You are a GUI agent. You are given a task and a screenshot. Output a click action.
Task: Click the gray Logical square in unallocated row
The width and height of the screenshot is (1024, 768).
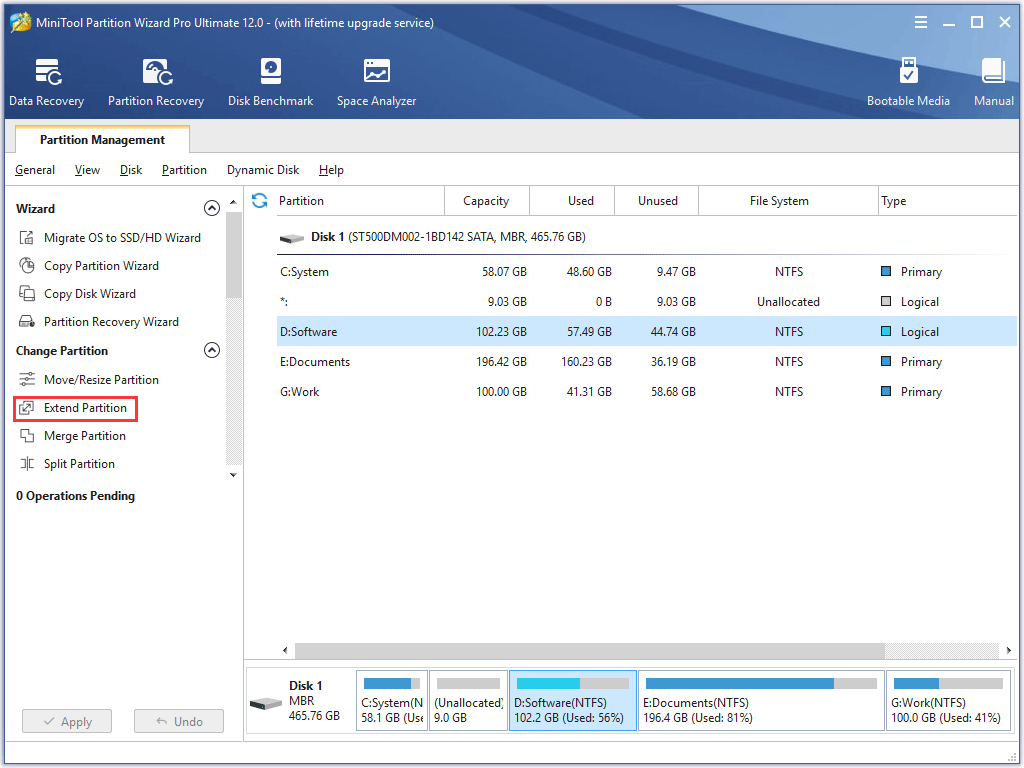tap(886, 301)
